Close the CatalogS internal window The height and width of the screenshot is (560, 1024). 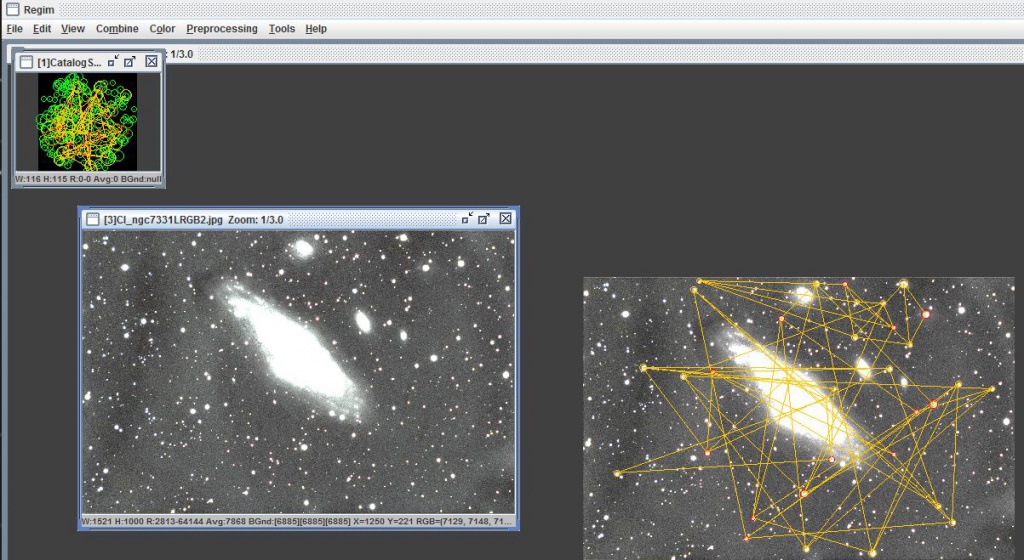152,61
